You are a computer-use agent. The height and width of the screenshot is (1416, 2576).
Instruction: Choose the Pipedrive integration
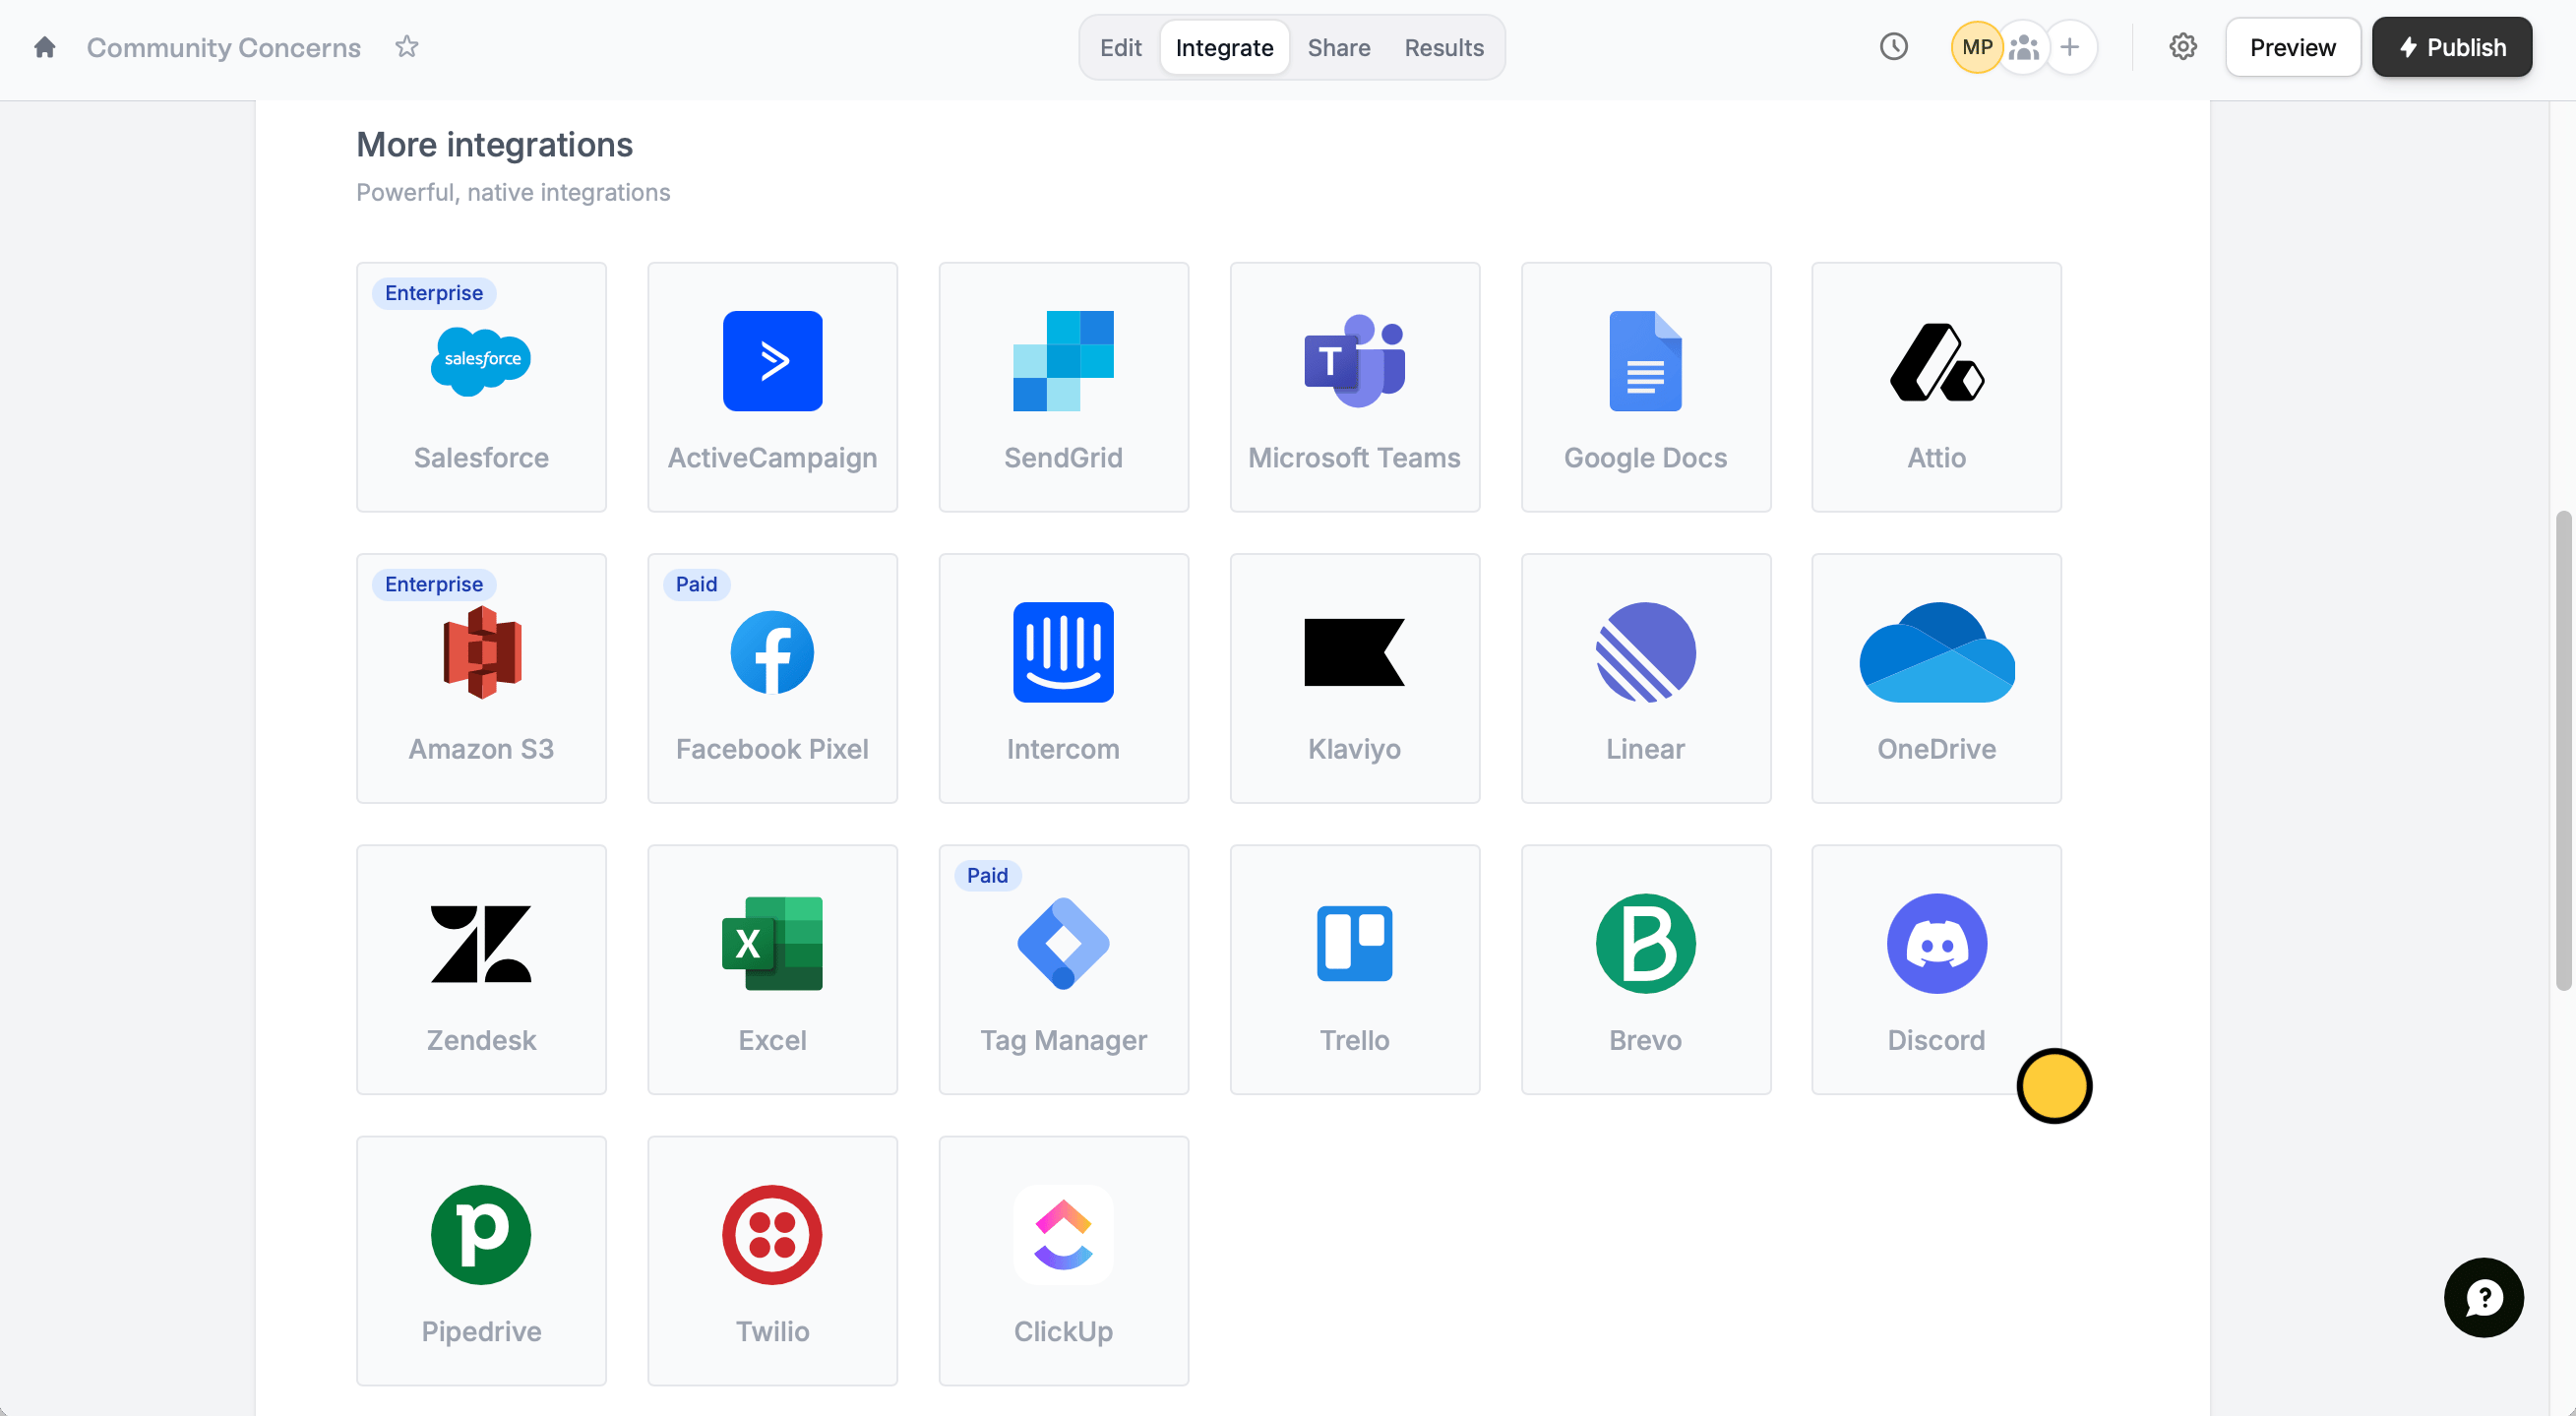(481, 1260)
